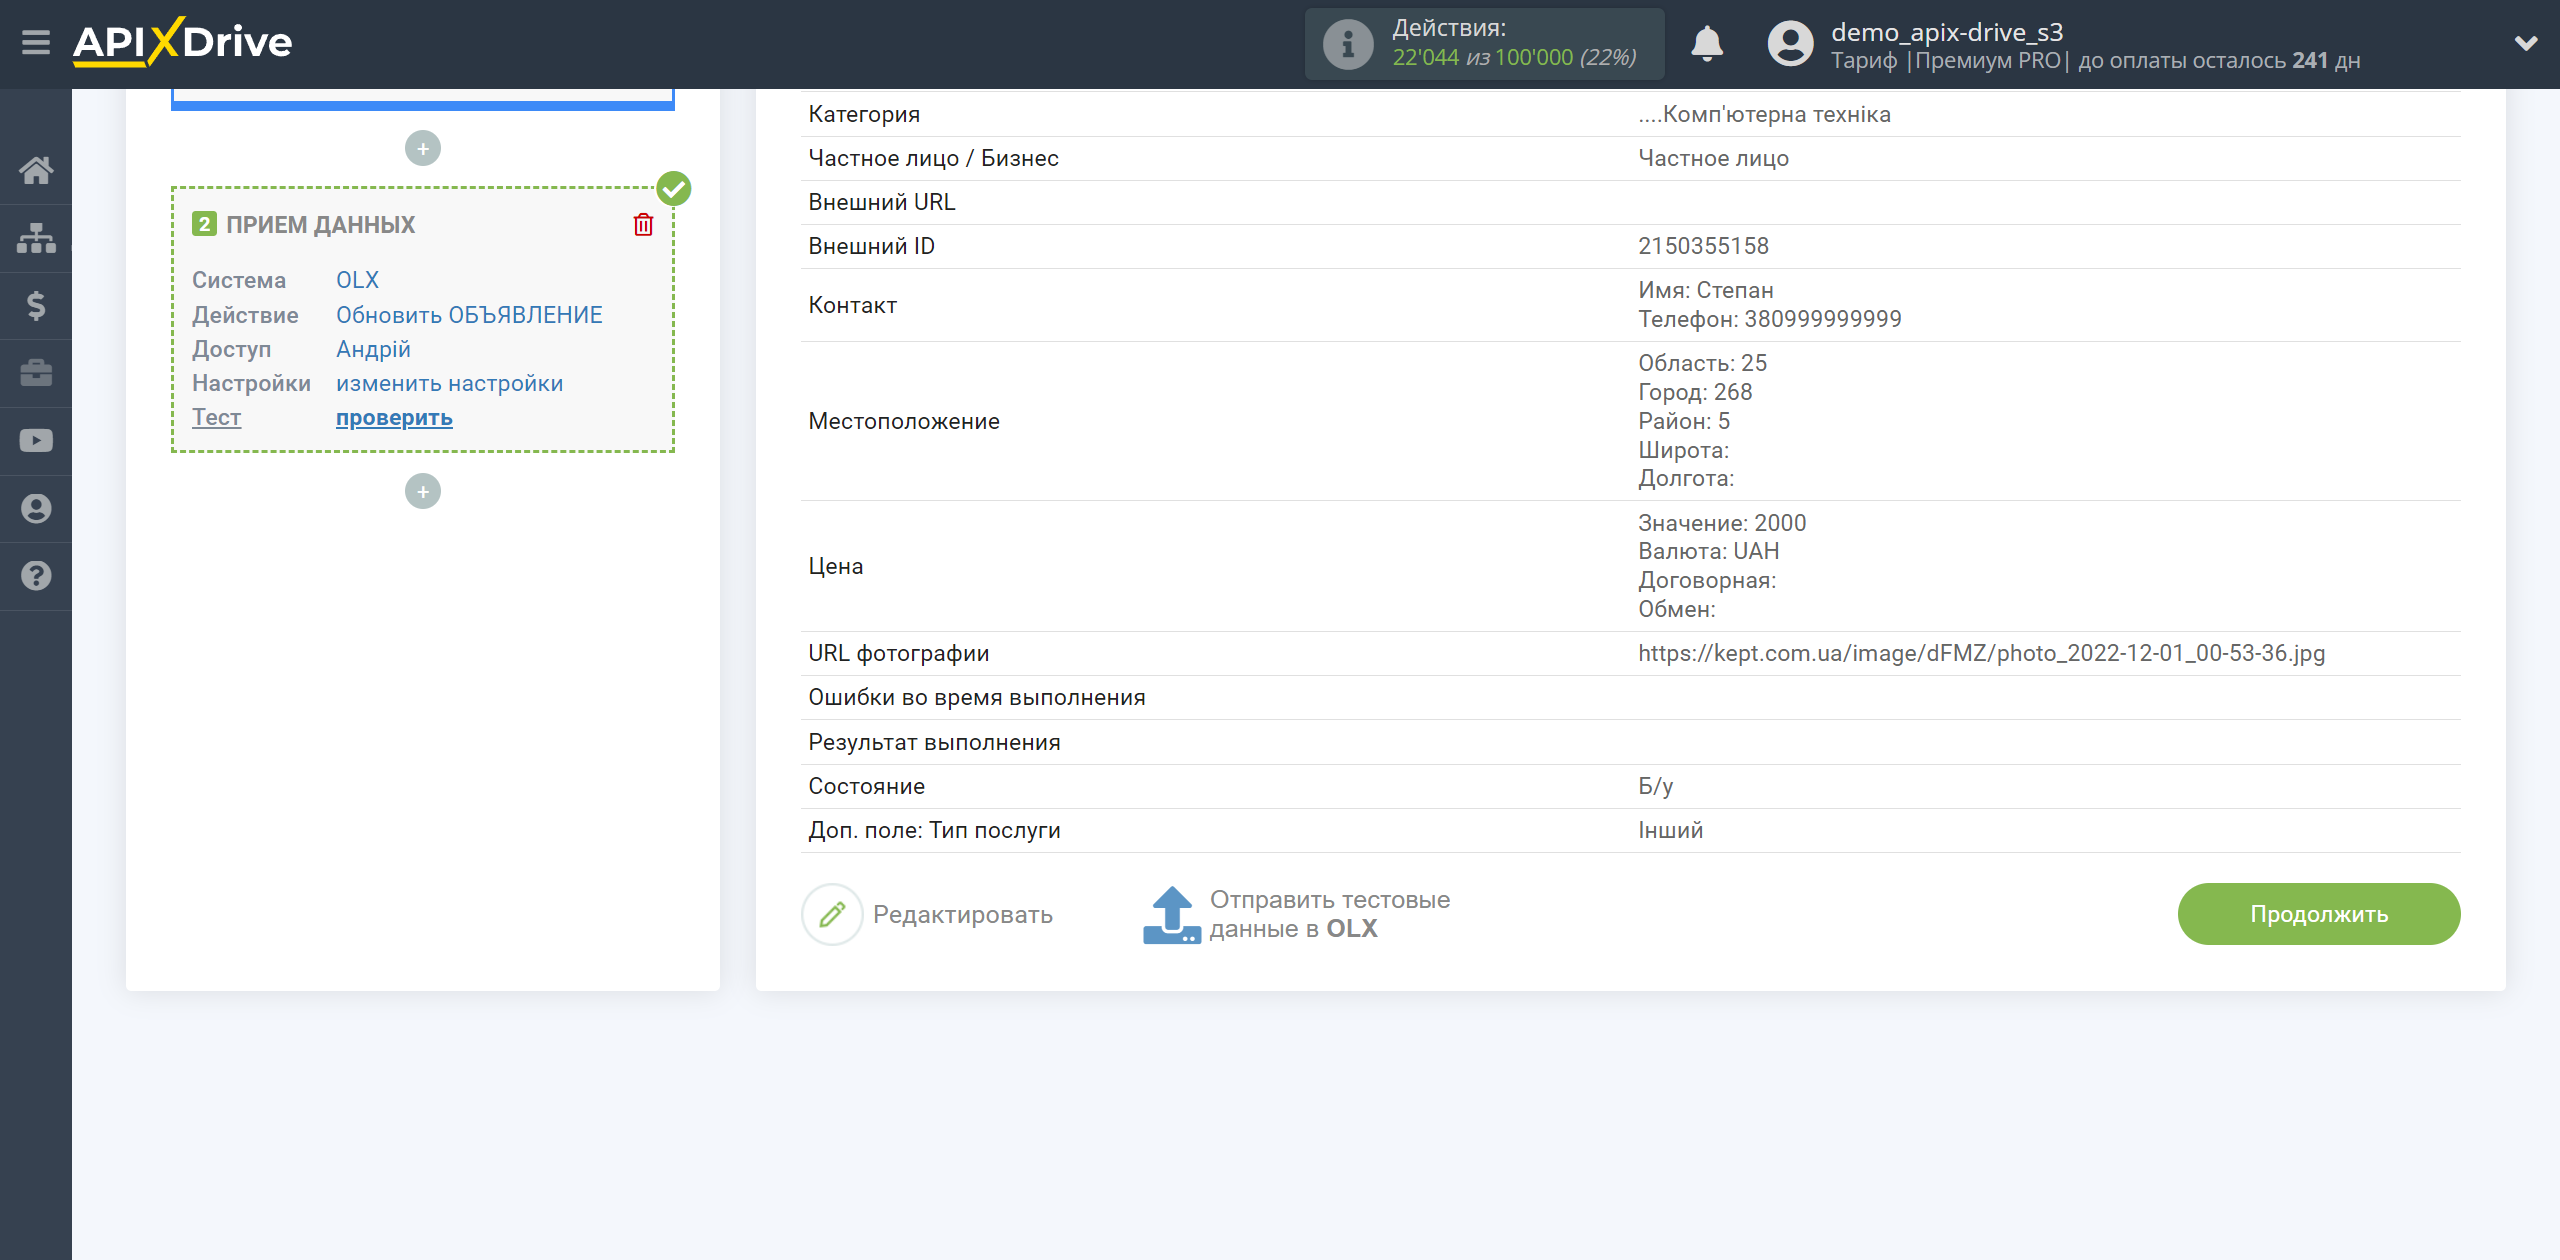Viewport: 2560px width, 1260px height.
Task: Click the Інший service type value
Action: (x=1670, y=830)
